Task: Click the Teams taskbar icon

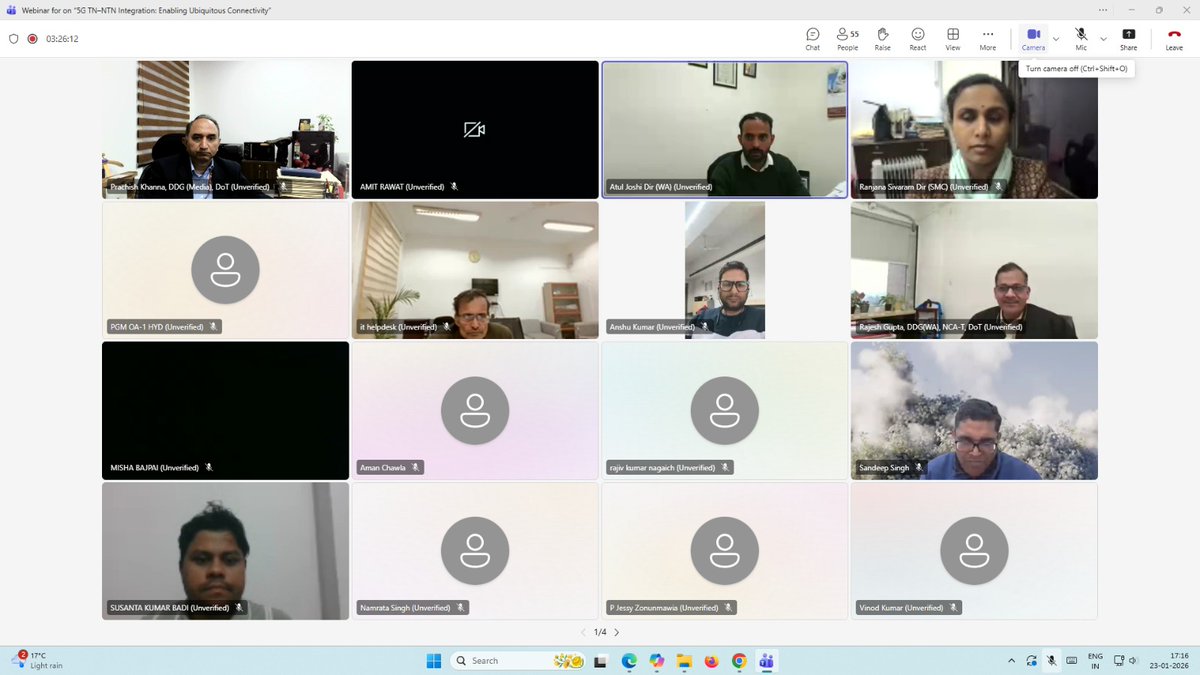Action: (x=767, y=661)
